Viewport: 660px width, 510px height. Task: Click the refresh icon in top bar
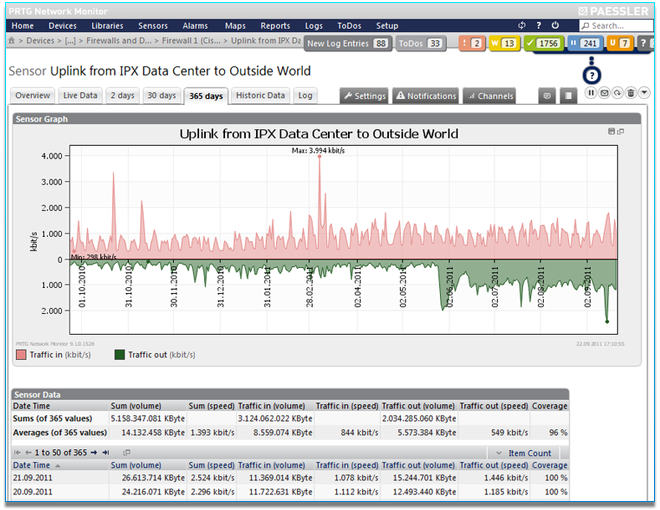(x=522, y=25)
